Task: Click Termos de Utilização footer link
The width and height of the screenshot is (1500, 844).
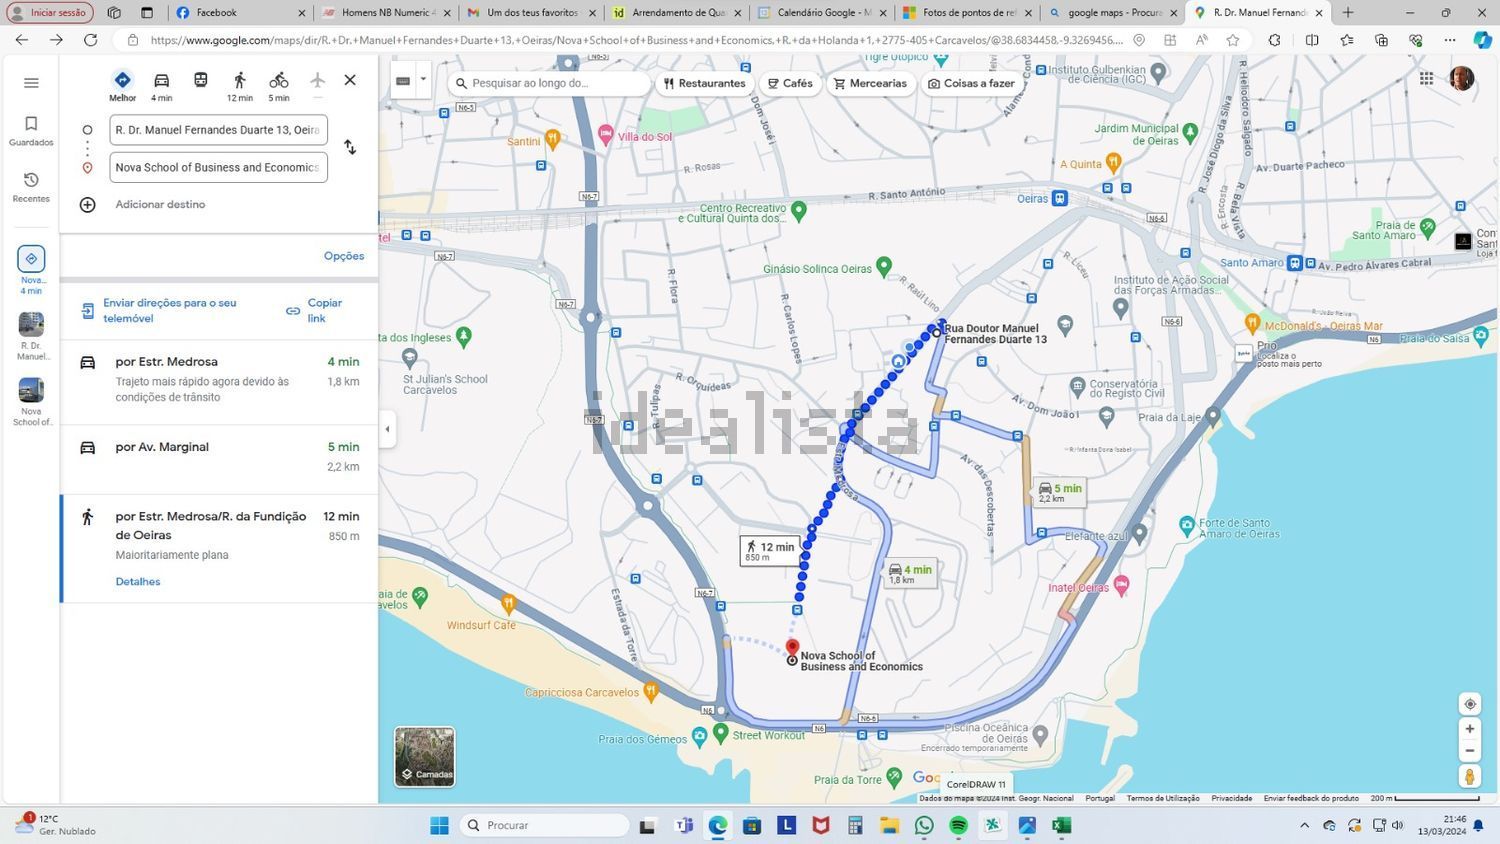Action: [x=1162, y=798]
